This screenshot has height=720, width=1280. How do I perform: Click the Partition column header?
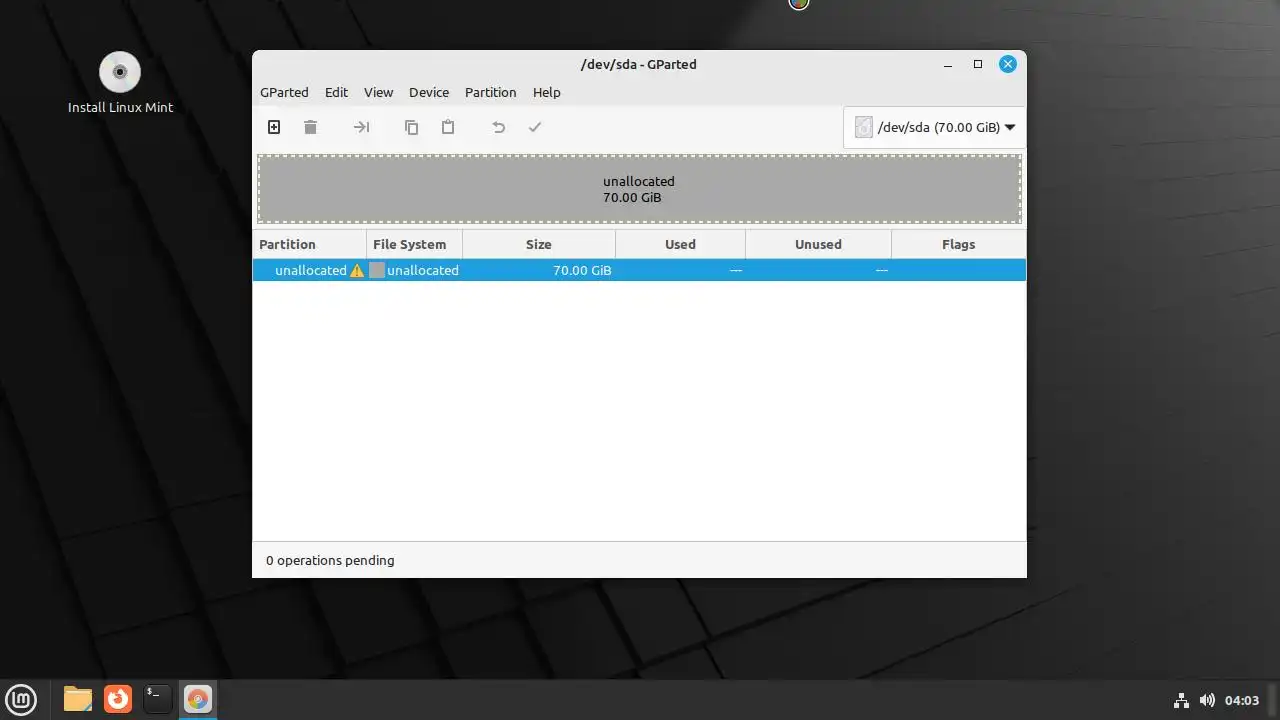click(x=309, y=244)
